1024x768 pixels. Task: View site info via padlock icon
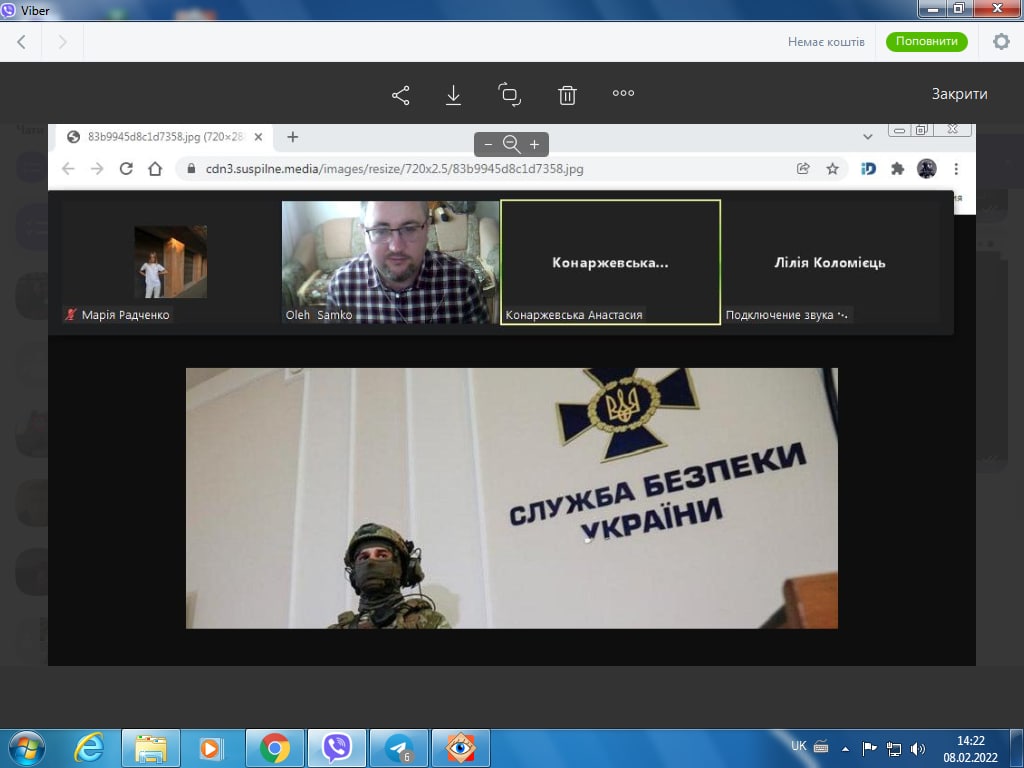click(191, 168)
